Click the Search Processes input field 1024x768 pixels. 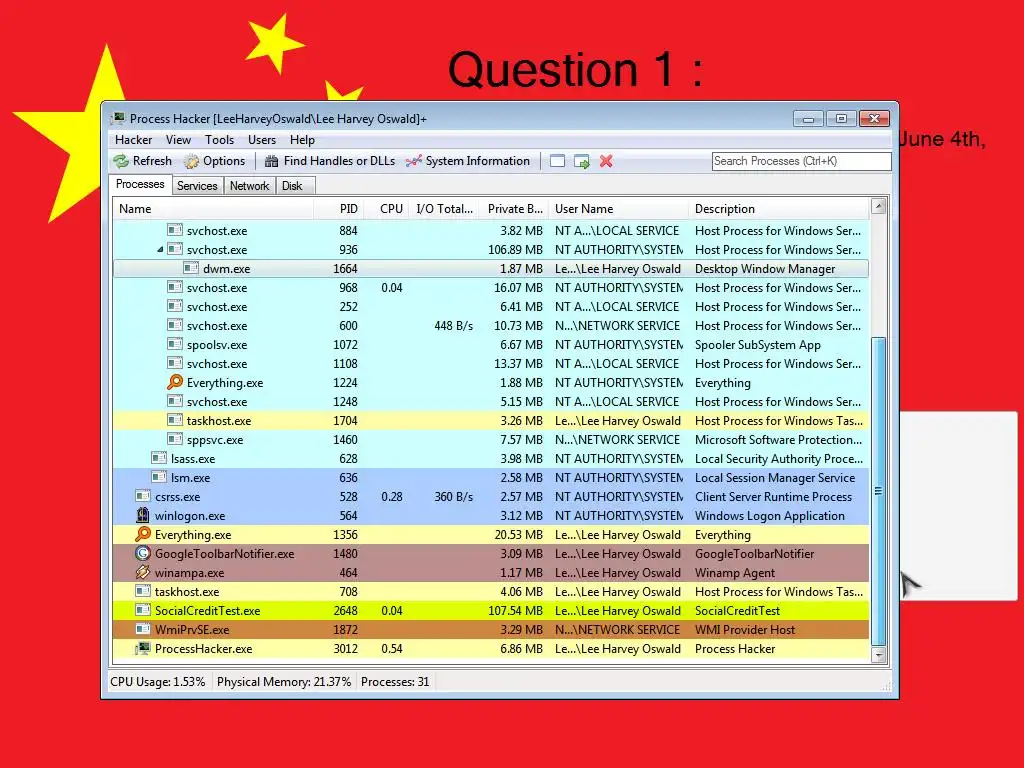[x=801, y=161]
